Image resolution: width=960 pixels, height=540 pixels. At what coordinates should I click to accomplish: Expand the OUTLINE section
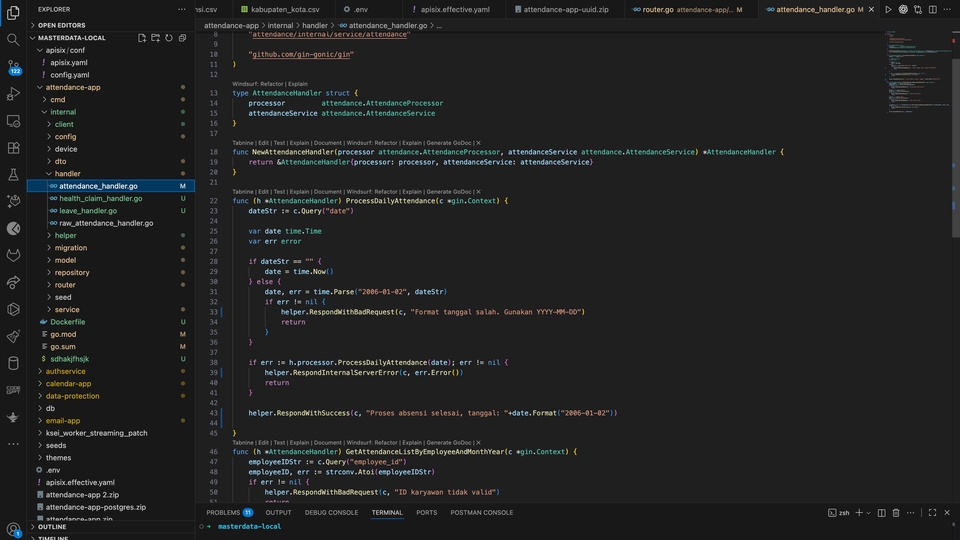(x=52, y=526)
